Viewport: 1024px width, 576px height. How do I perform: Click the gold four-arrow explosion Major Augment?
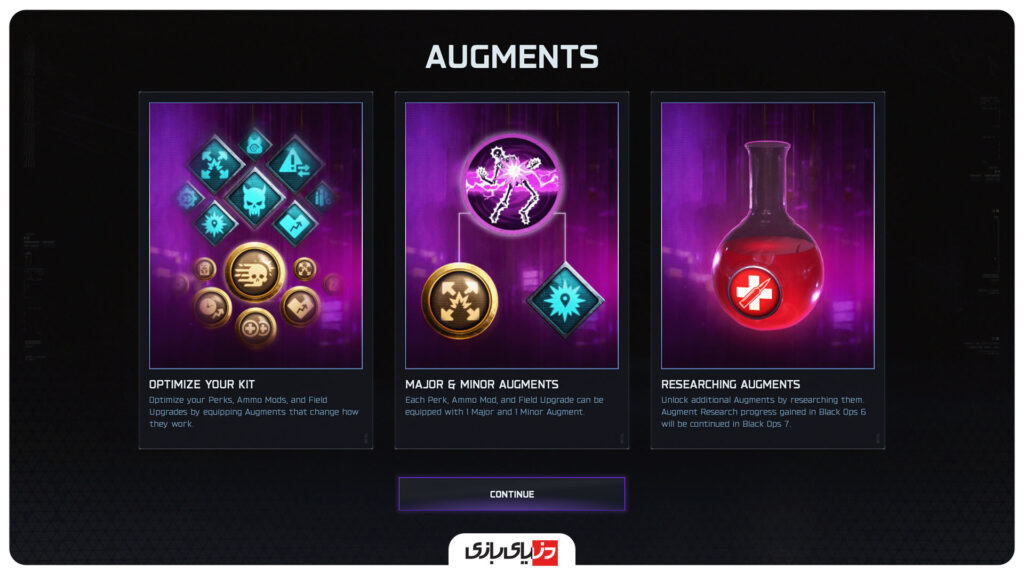(x=460, y=301)
